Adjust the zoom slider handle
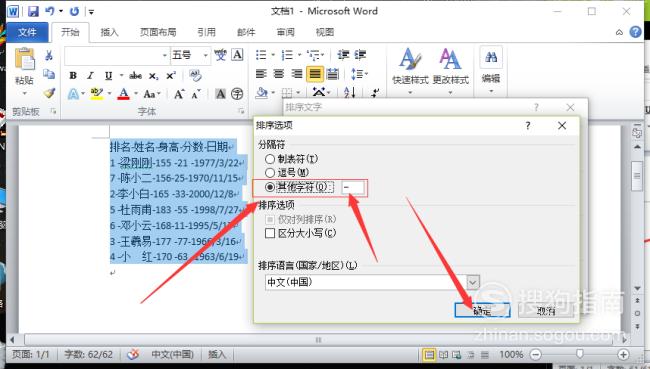The height and width of the screenshot is (369, 650). coord(580,354)
